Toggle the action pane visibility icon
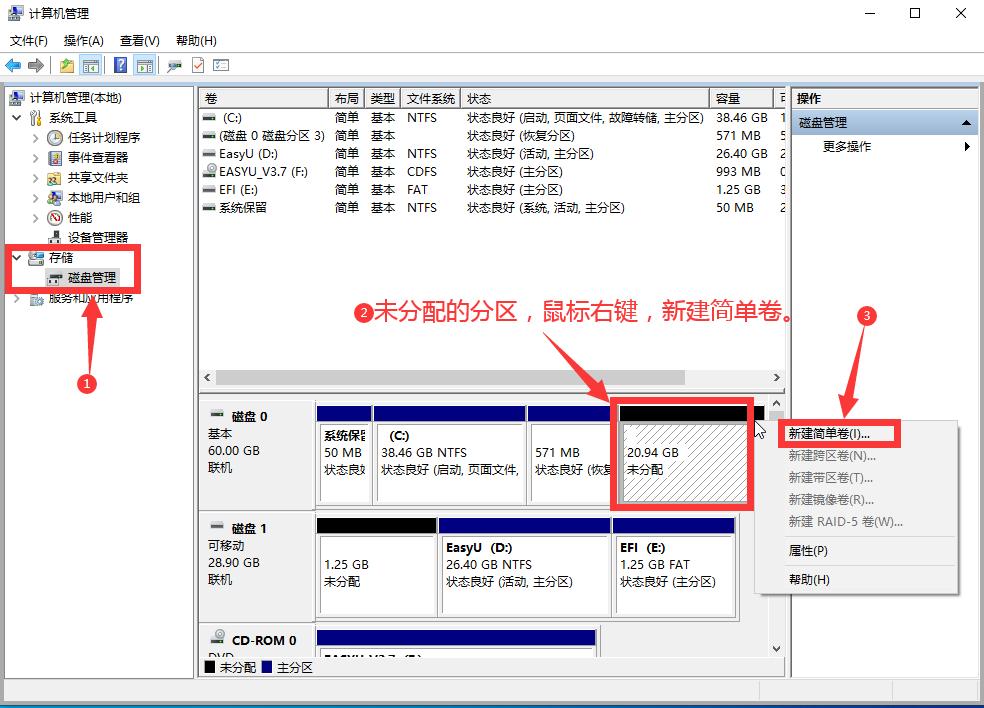The image size is (984, 708). (x=145, y=65)
